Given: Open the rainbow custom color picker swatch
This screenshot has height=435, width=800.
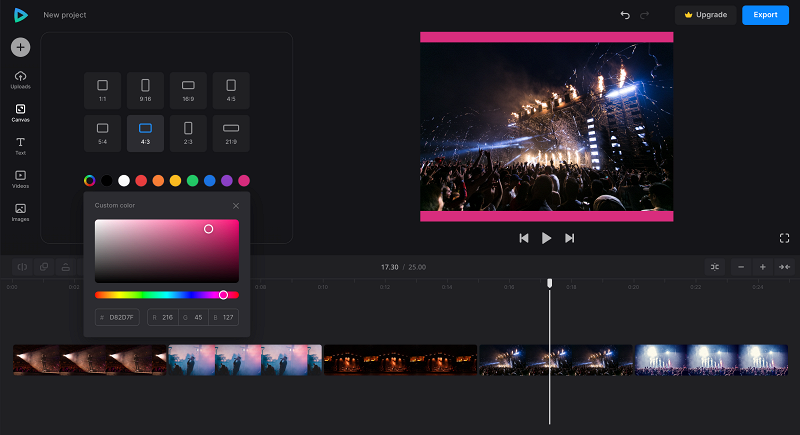Looking at the screenshot, I should click(x=89, y=181).
